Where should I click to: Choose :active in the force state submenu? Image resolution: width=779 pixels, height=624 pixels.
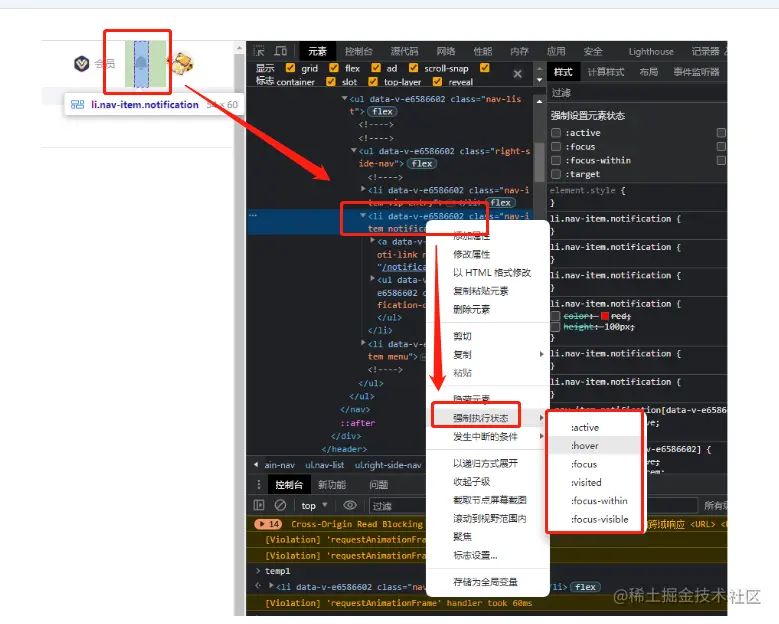coord(595,427)
